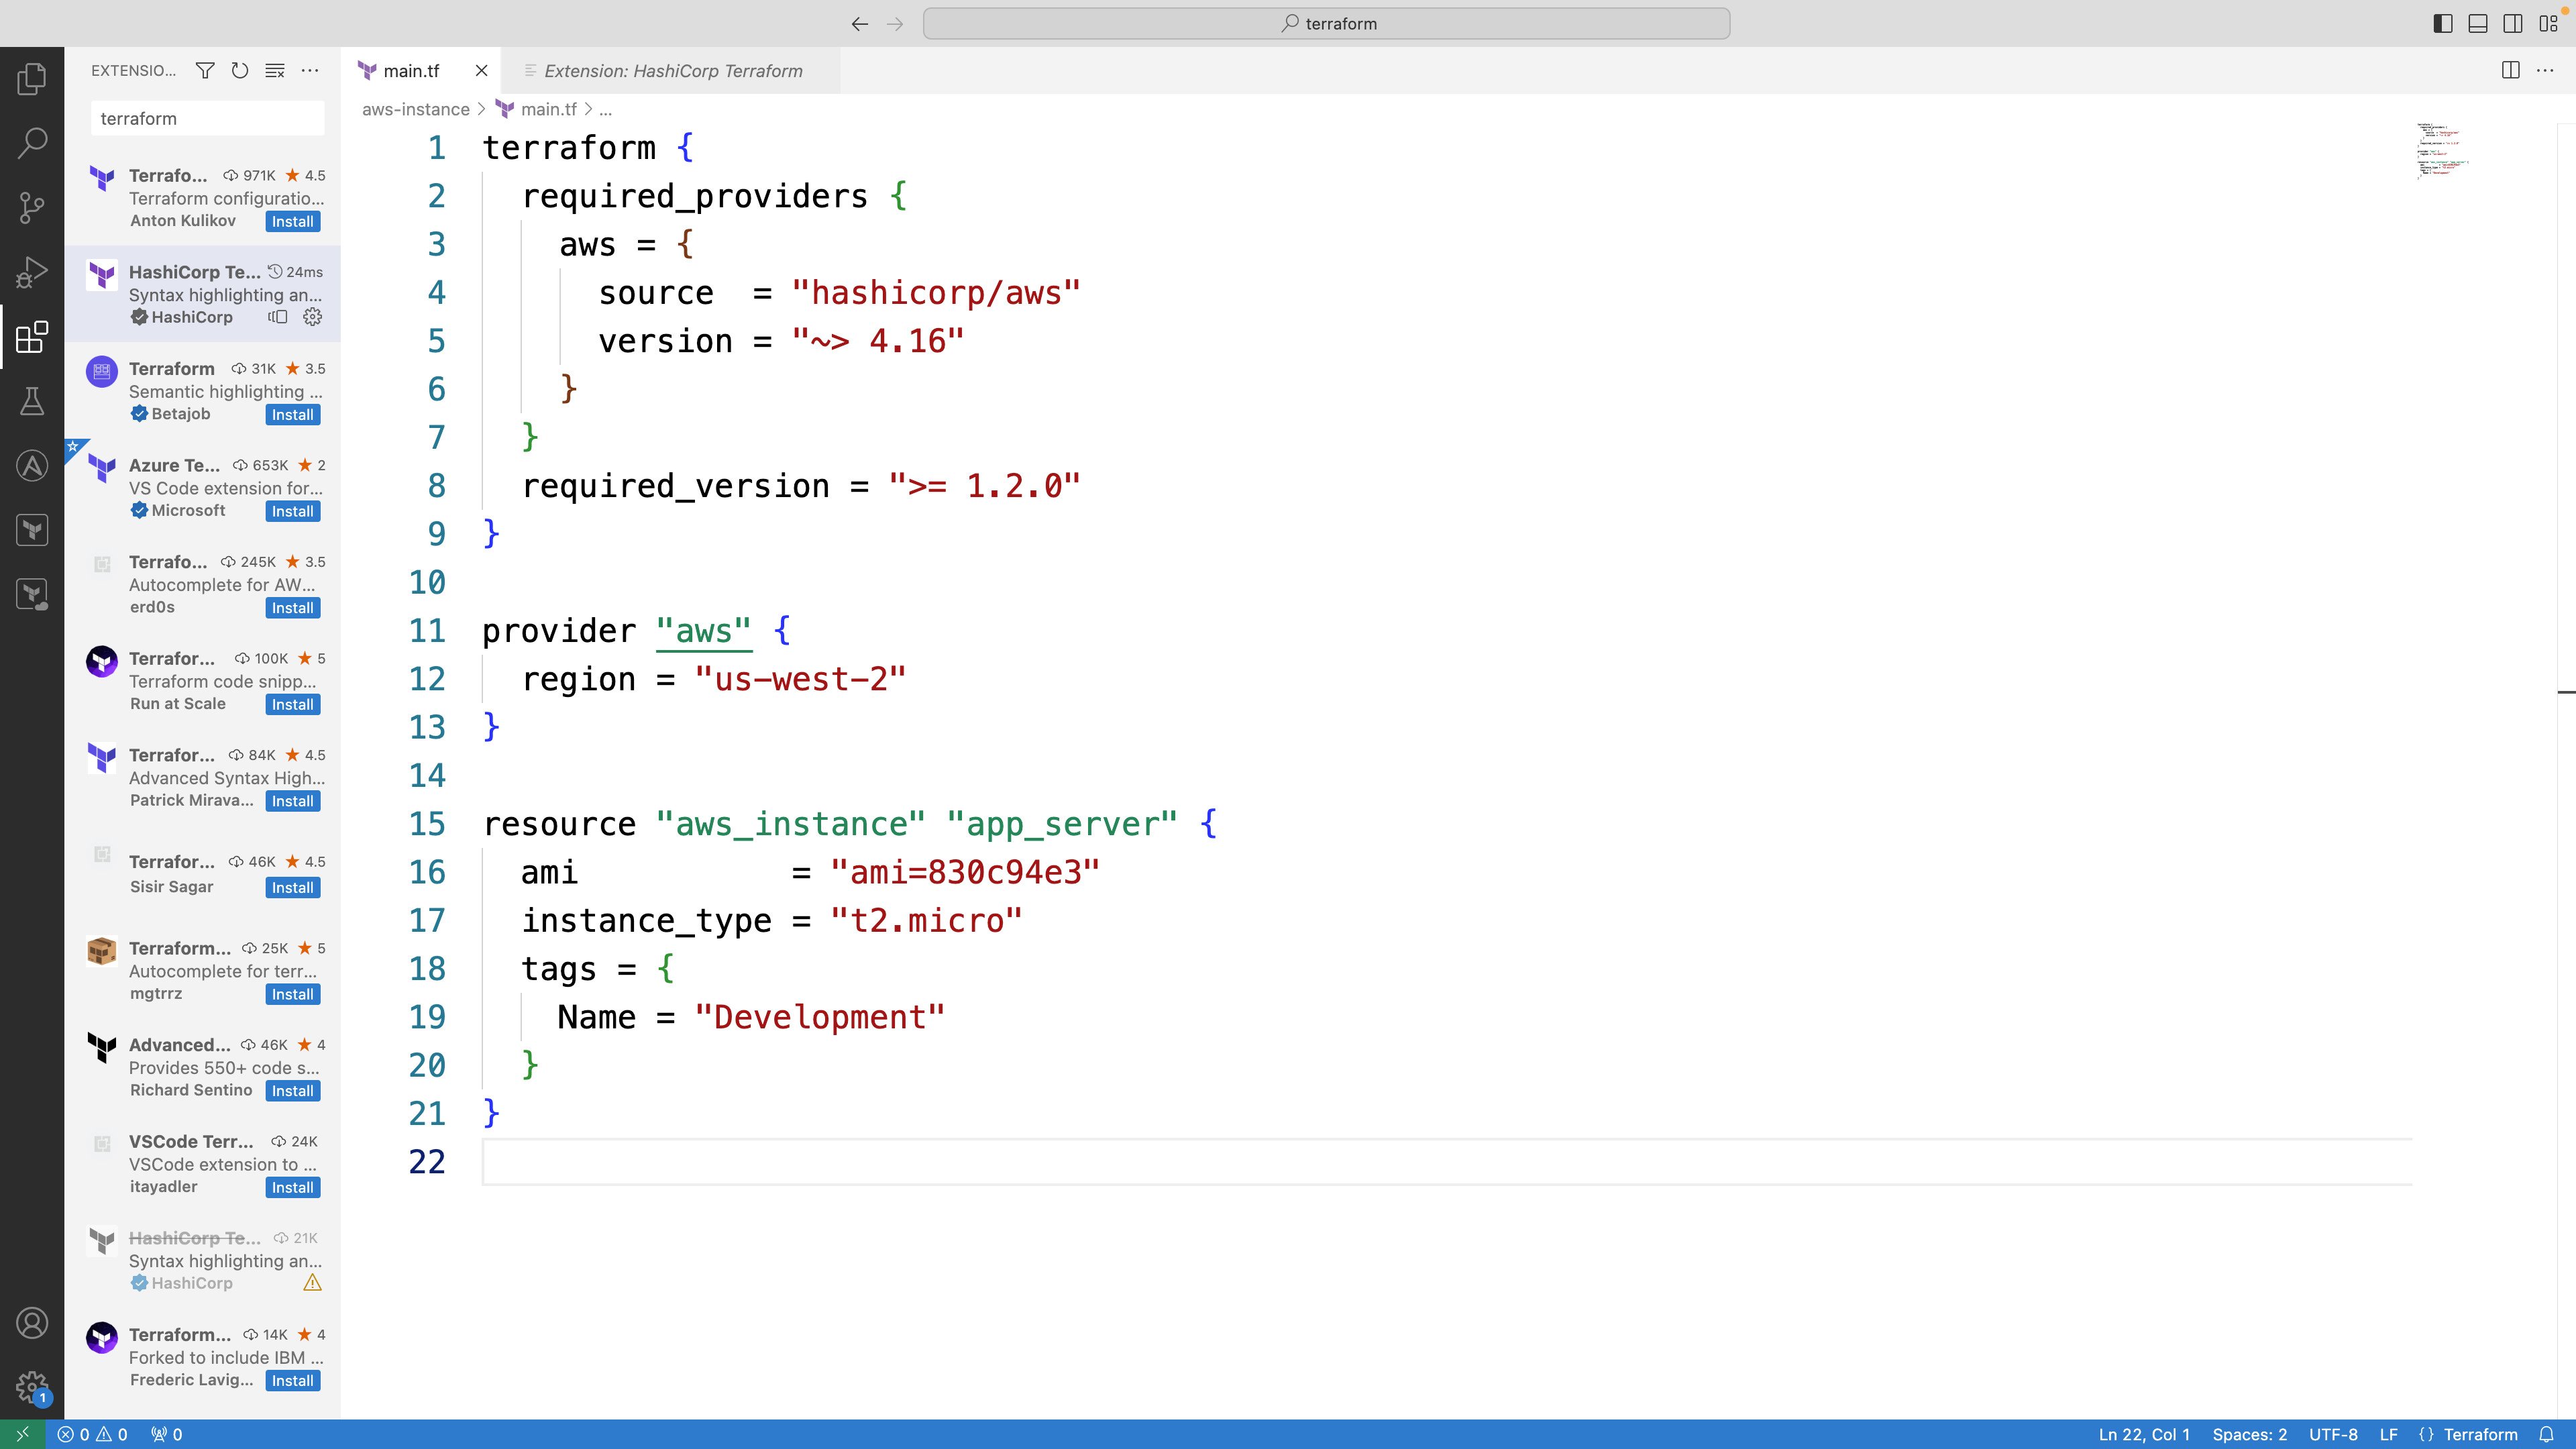
Task: Install Betajob Terraform extension
Action: click(293, 414)
